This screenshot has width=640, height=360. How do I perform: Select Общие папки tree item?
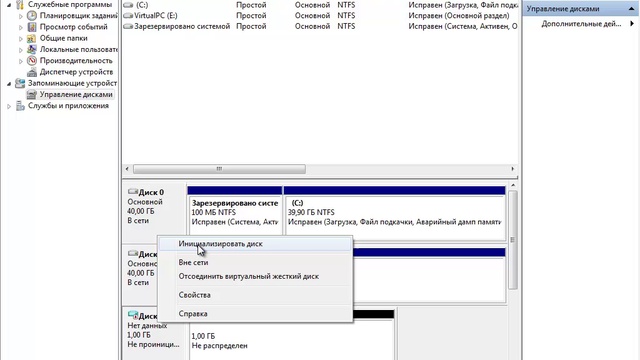[x=63, y=38]
